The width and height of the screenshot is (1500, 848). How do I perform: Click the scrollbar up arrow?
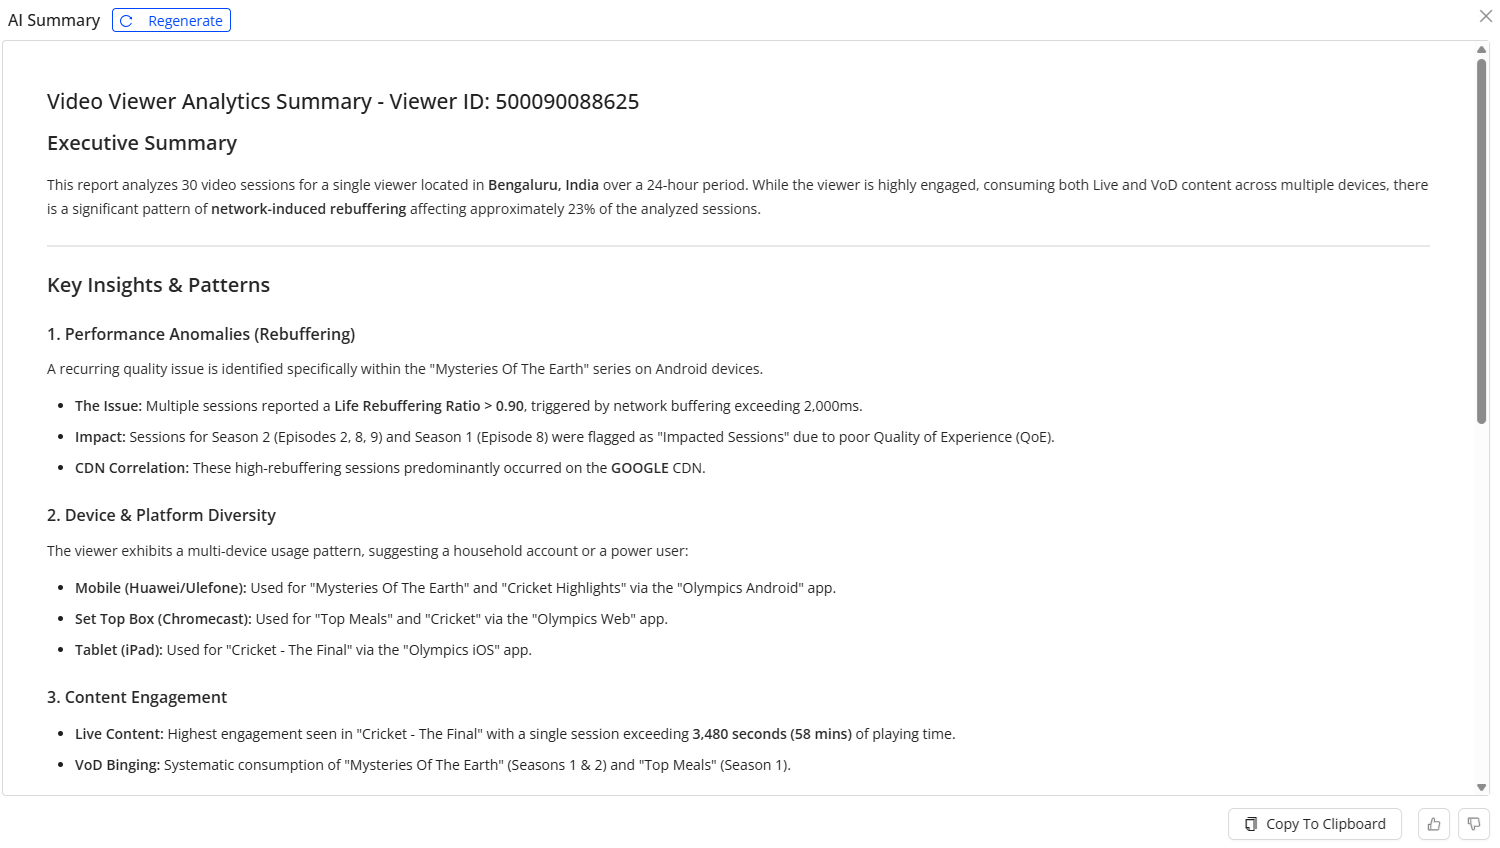[1482, 49]
